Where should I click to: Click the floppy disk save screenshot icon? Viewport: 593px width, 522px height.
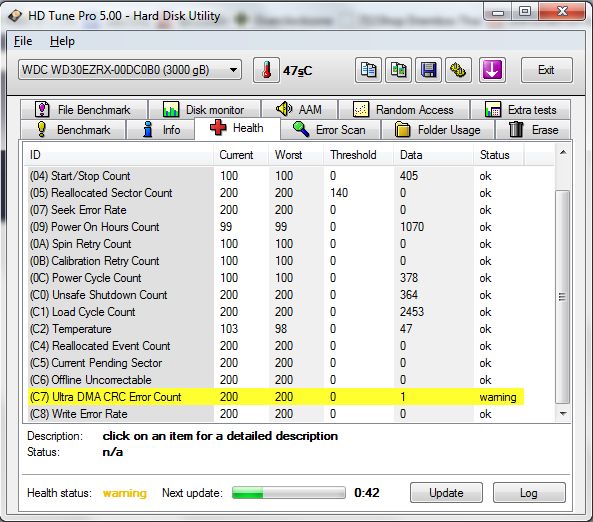click(x=428, y=70)
